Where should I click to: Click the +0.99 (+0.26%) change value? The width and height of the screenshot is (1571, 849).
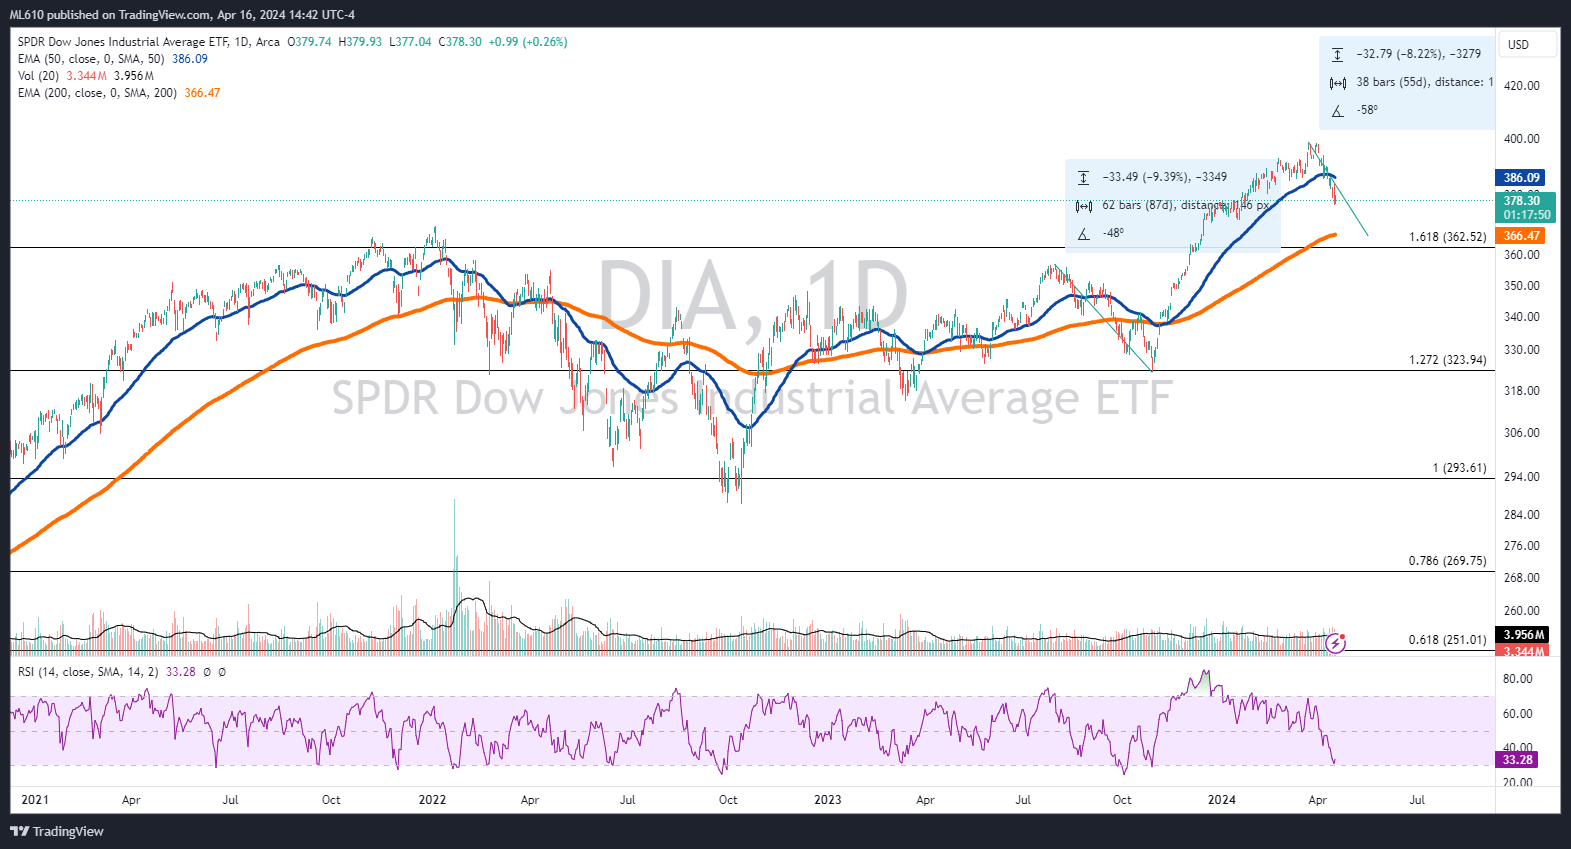pos(528,42)
